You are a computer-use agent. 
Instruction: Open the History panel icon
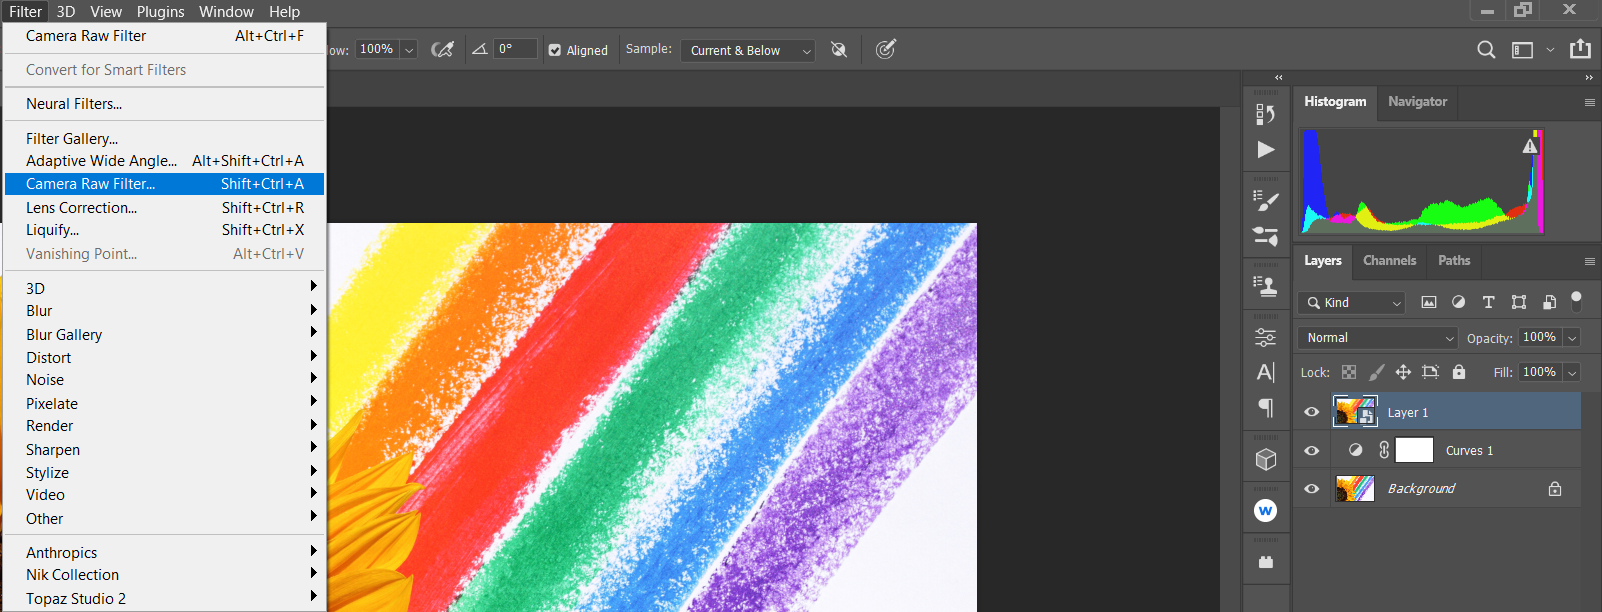point(1265,114)
